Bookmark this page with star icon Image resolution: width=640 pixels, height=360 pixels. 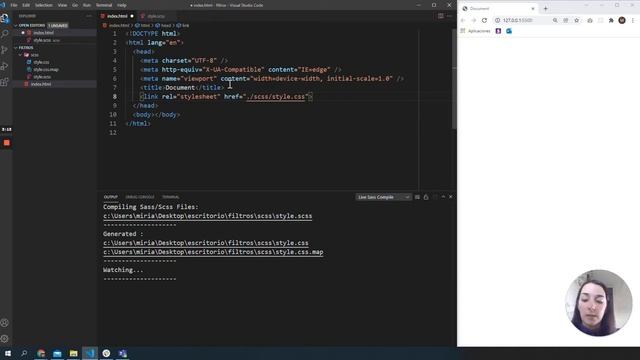[x=576, y=20]
